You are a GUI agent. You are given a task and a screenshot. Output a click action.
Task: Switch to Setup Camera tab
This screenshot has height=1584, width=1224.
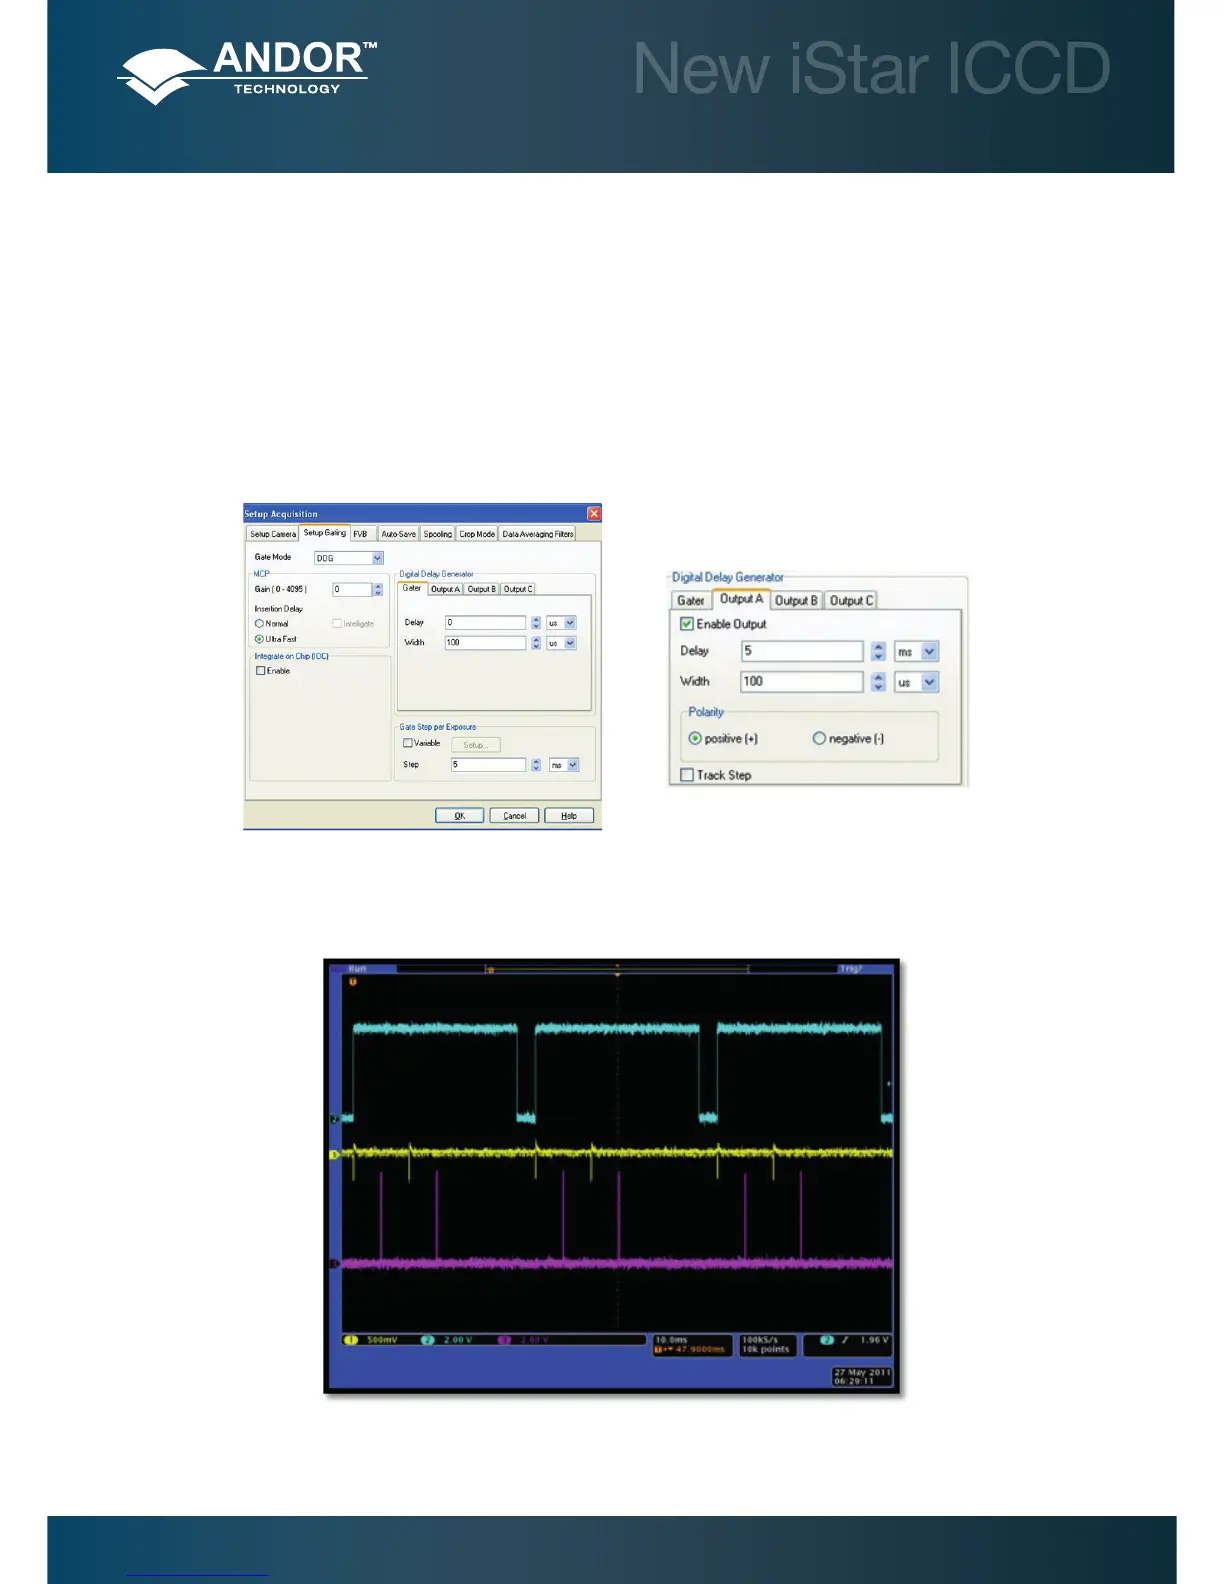[x=273, y=534]
